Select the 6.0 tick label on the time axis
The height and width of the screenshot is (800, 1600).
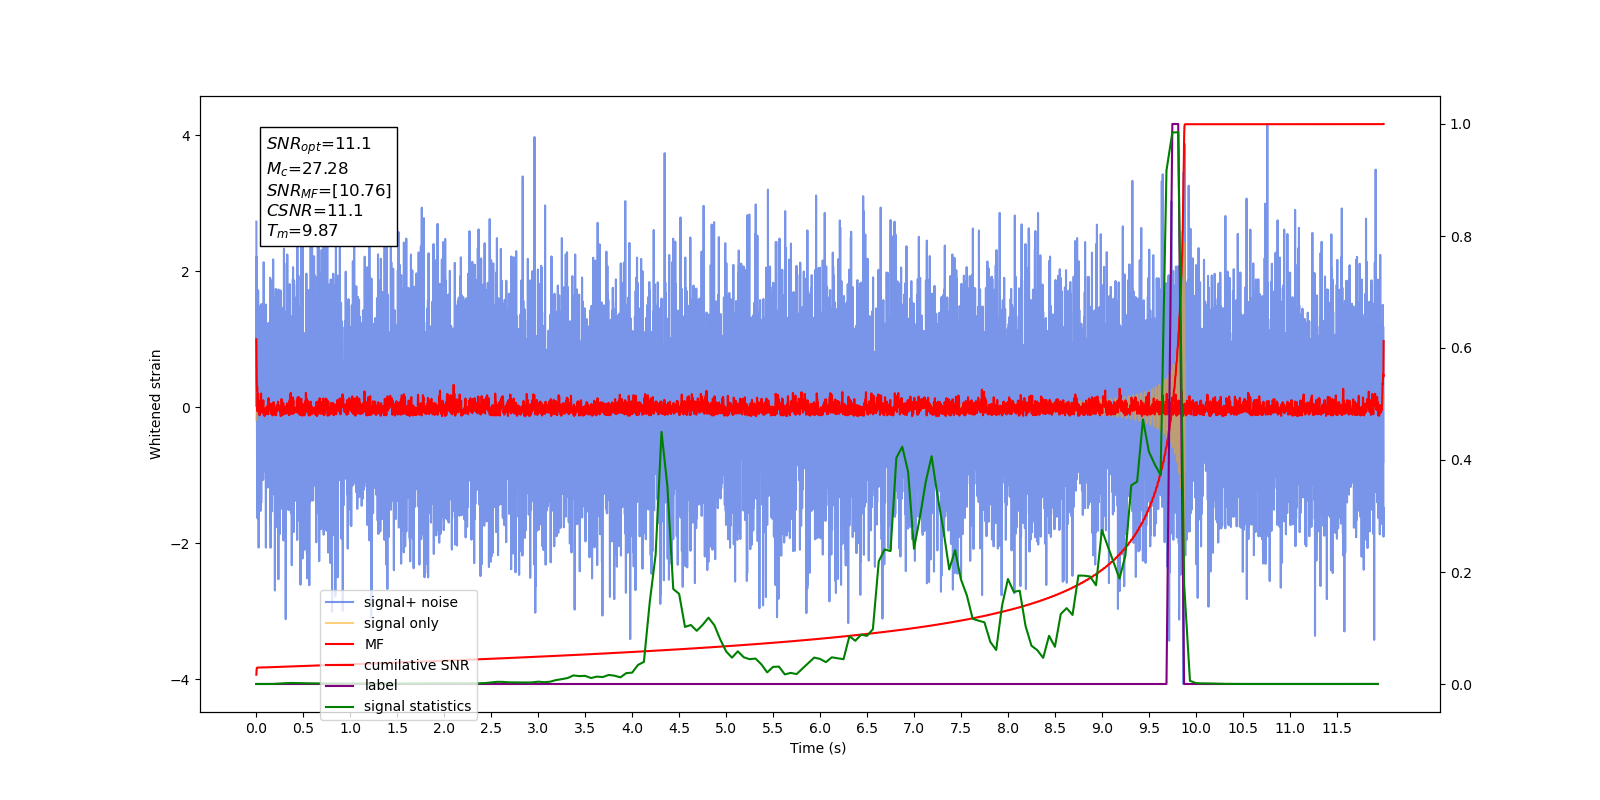pyautogui.click(x=820, y=728)
